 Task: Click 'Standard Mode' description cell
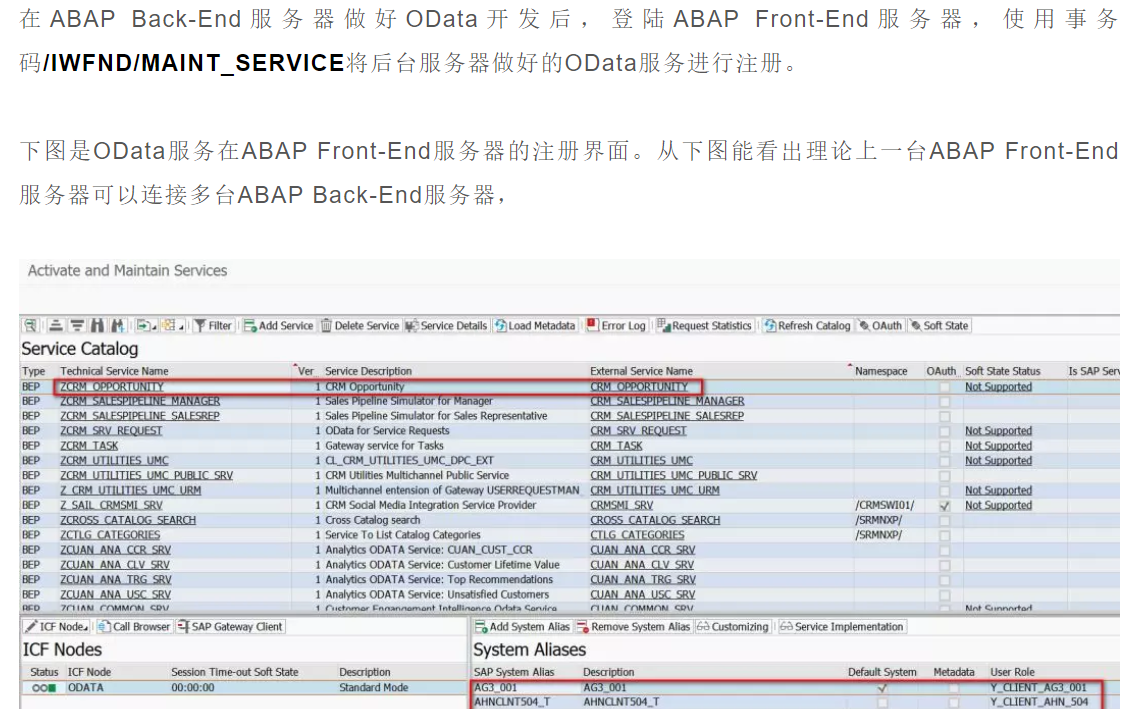pyautogui.click(x=374, y=687)
